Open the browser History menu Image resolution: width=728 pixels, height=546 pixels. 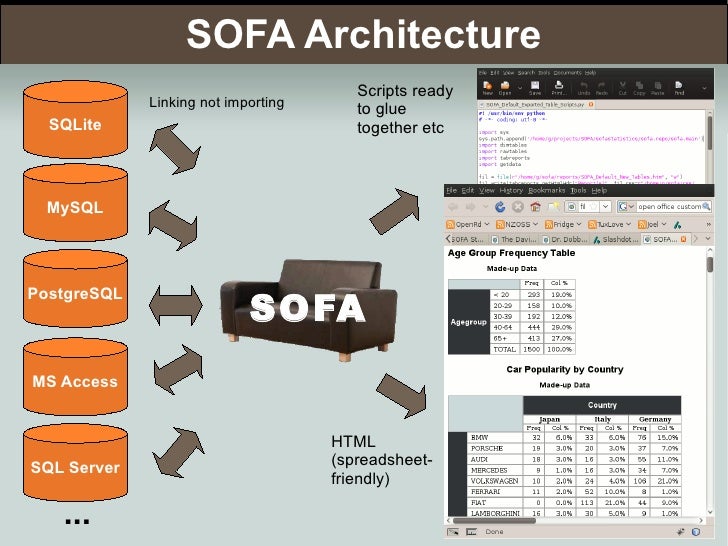(x=511, y=190)
